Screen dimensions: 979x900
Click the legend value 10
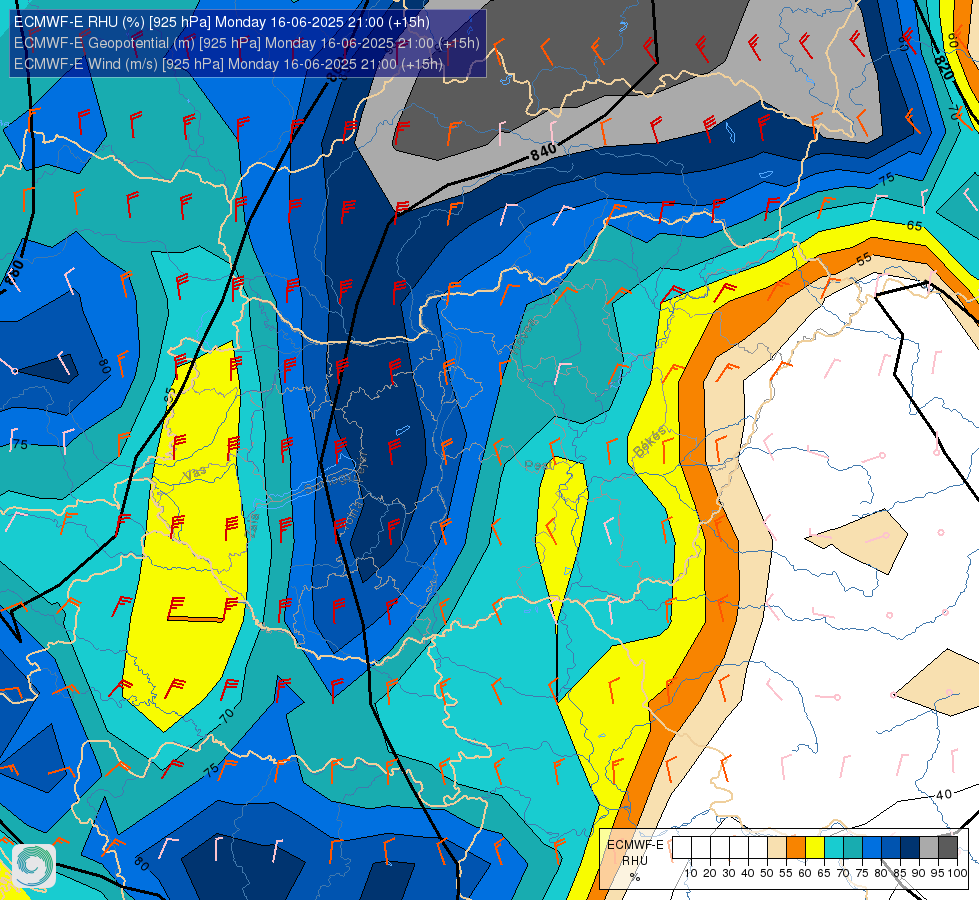pyautogui.click(x=691, y=873)
